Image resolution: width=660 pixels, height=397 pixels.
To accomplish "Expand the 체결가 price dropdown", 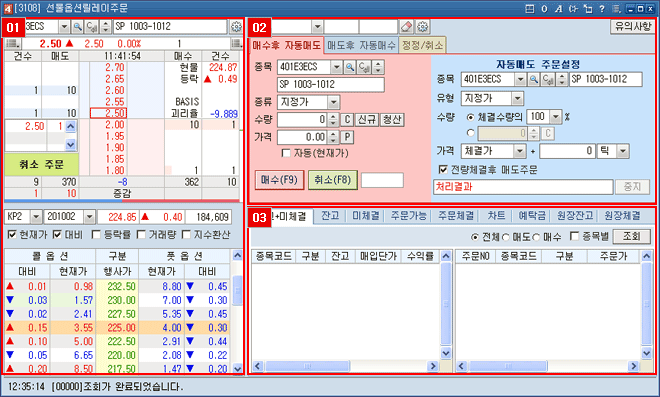I will [x=520, y=151].
